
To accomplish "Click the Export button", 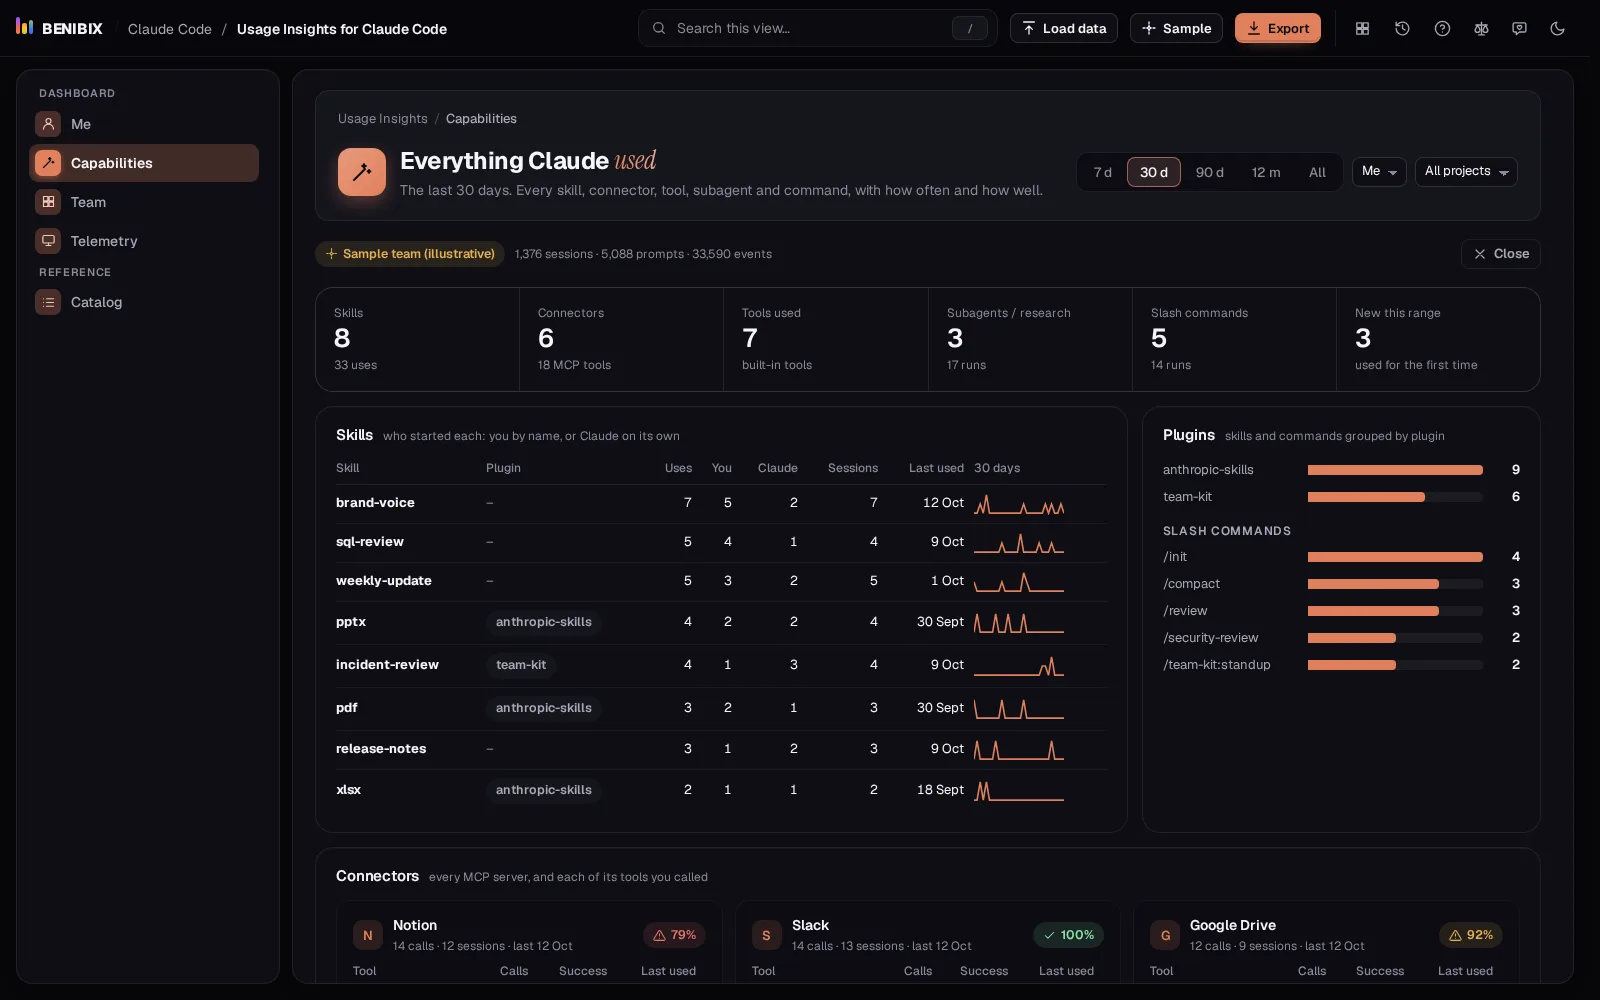I will point(1278,28).
